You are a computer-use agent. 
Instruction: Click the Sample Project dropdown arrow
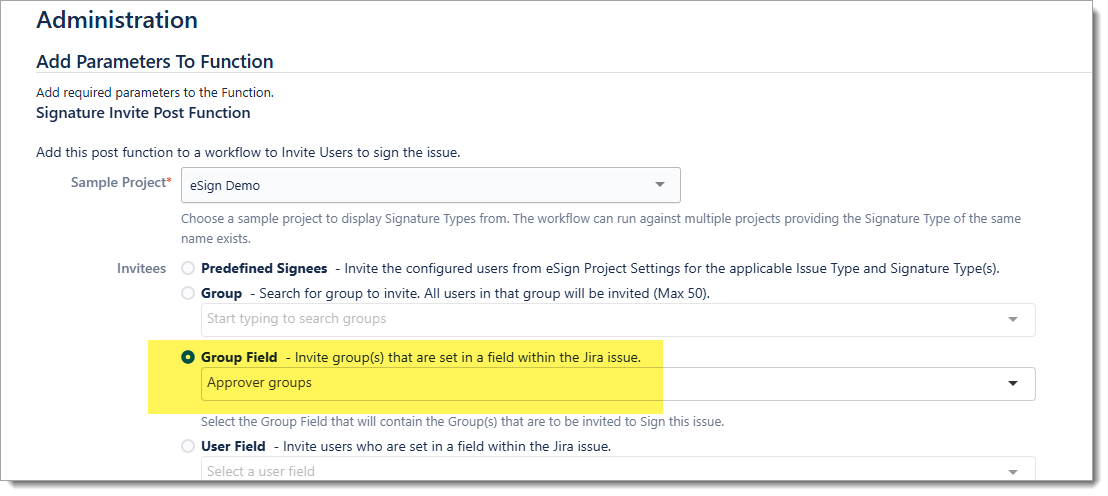pos(659,185)
